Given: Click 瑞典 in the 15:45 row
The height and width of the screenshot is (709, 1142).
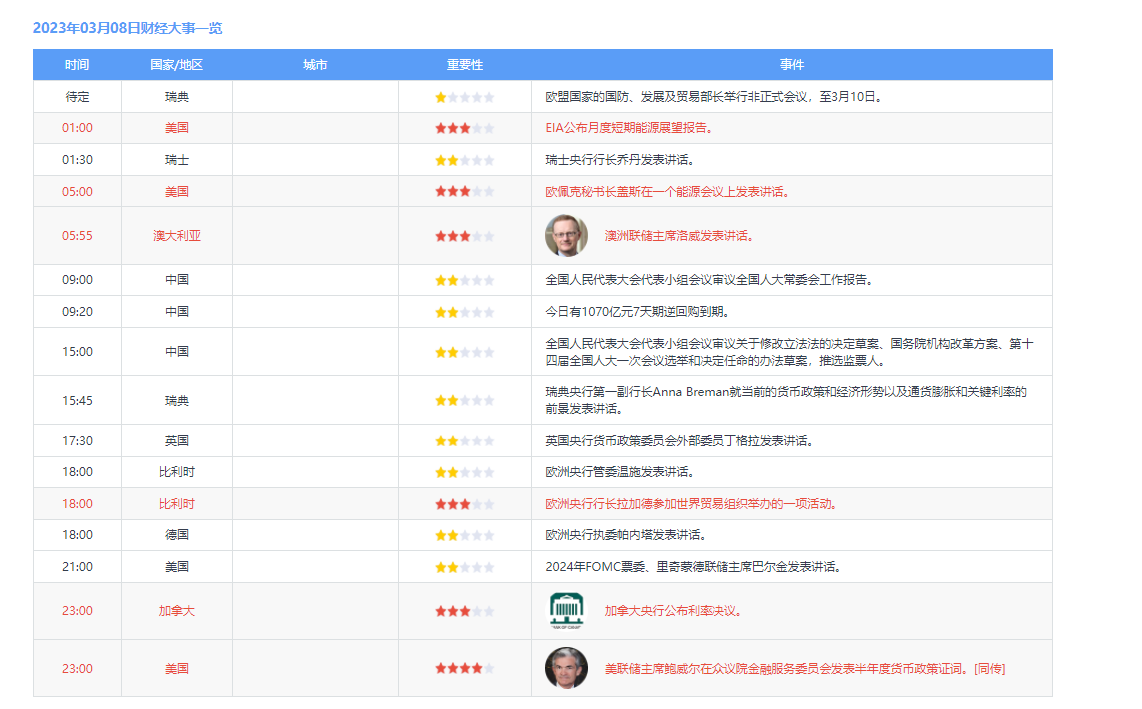Looking at the screenshot, I should pyautogui.click(x=176, y=400).
